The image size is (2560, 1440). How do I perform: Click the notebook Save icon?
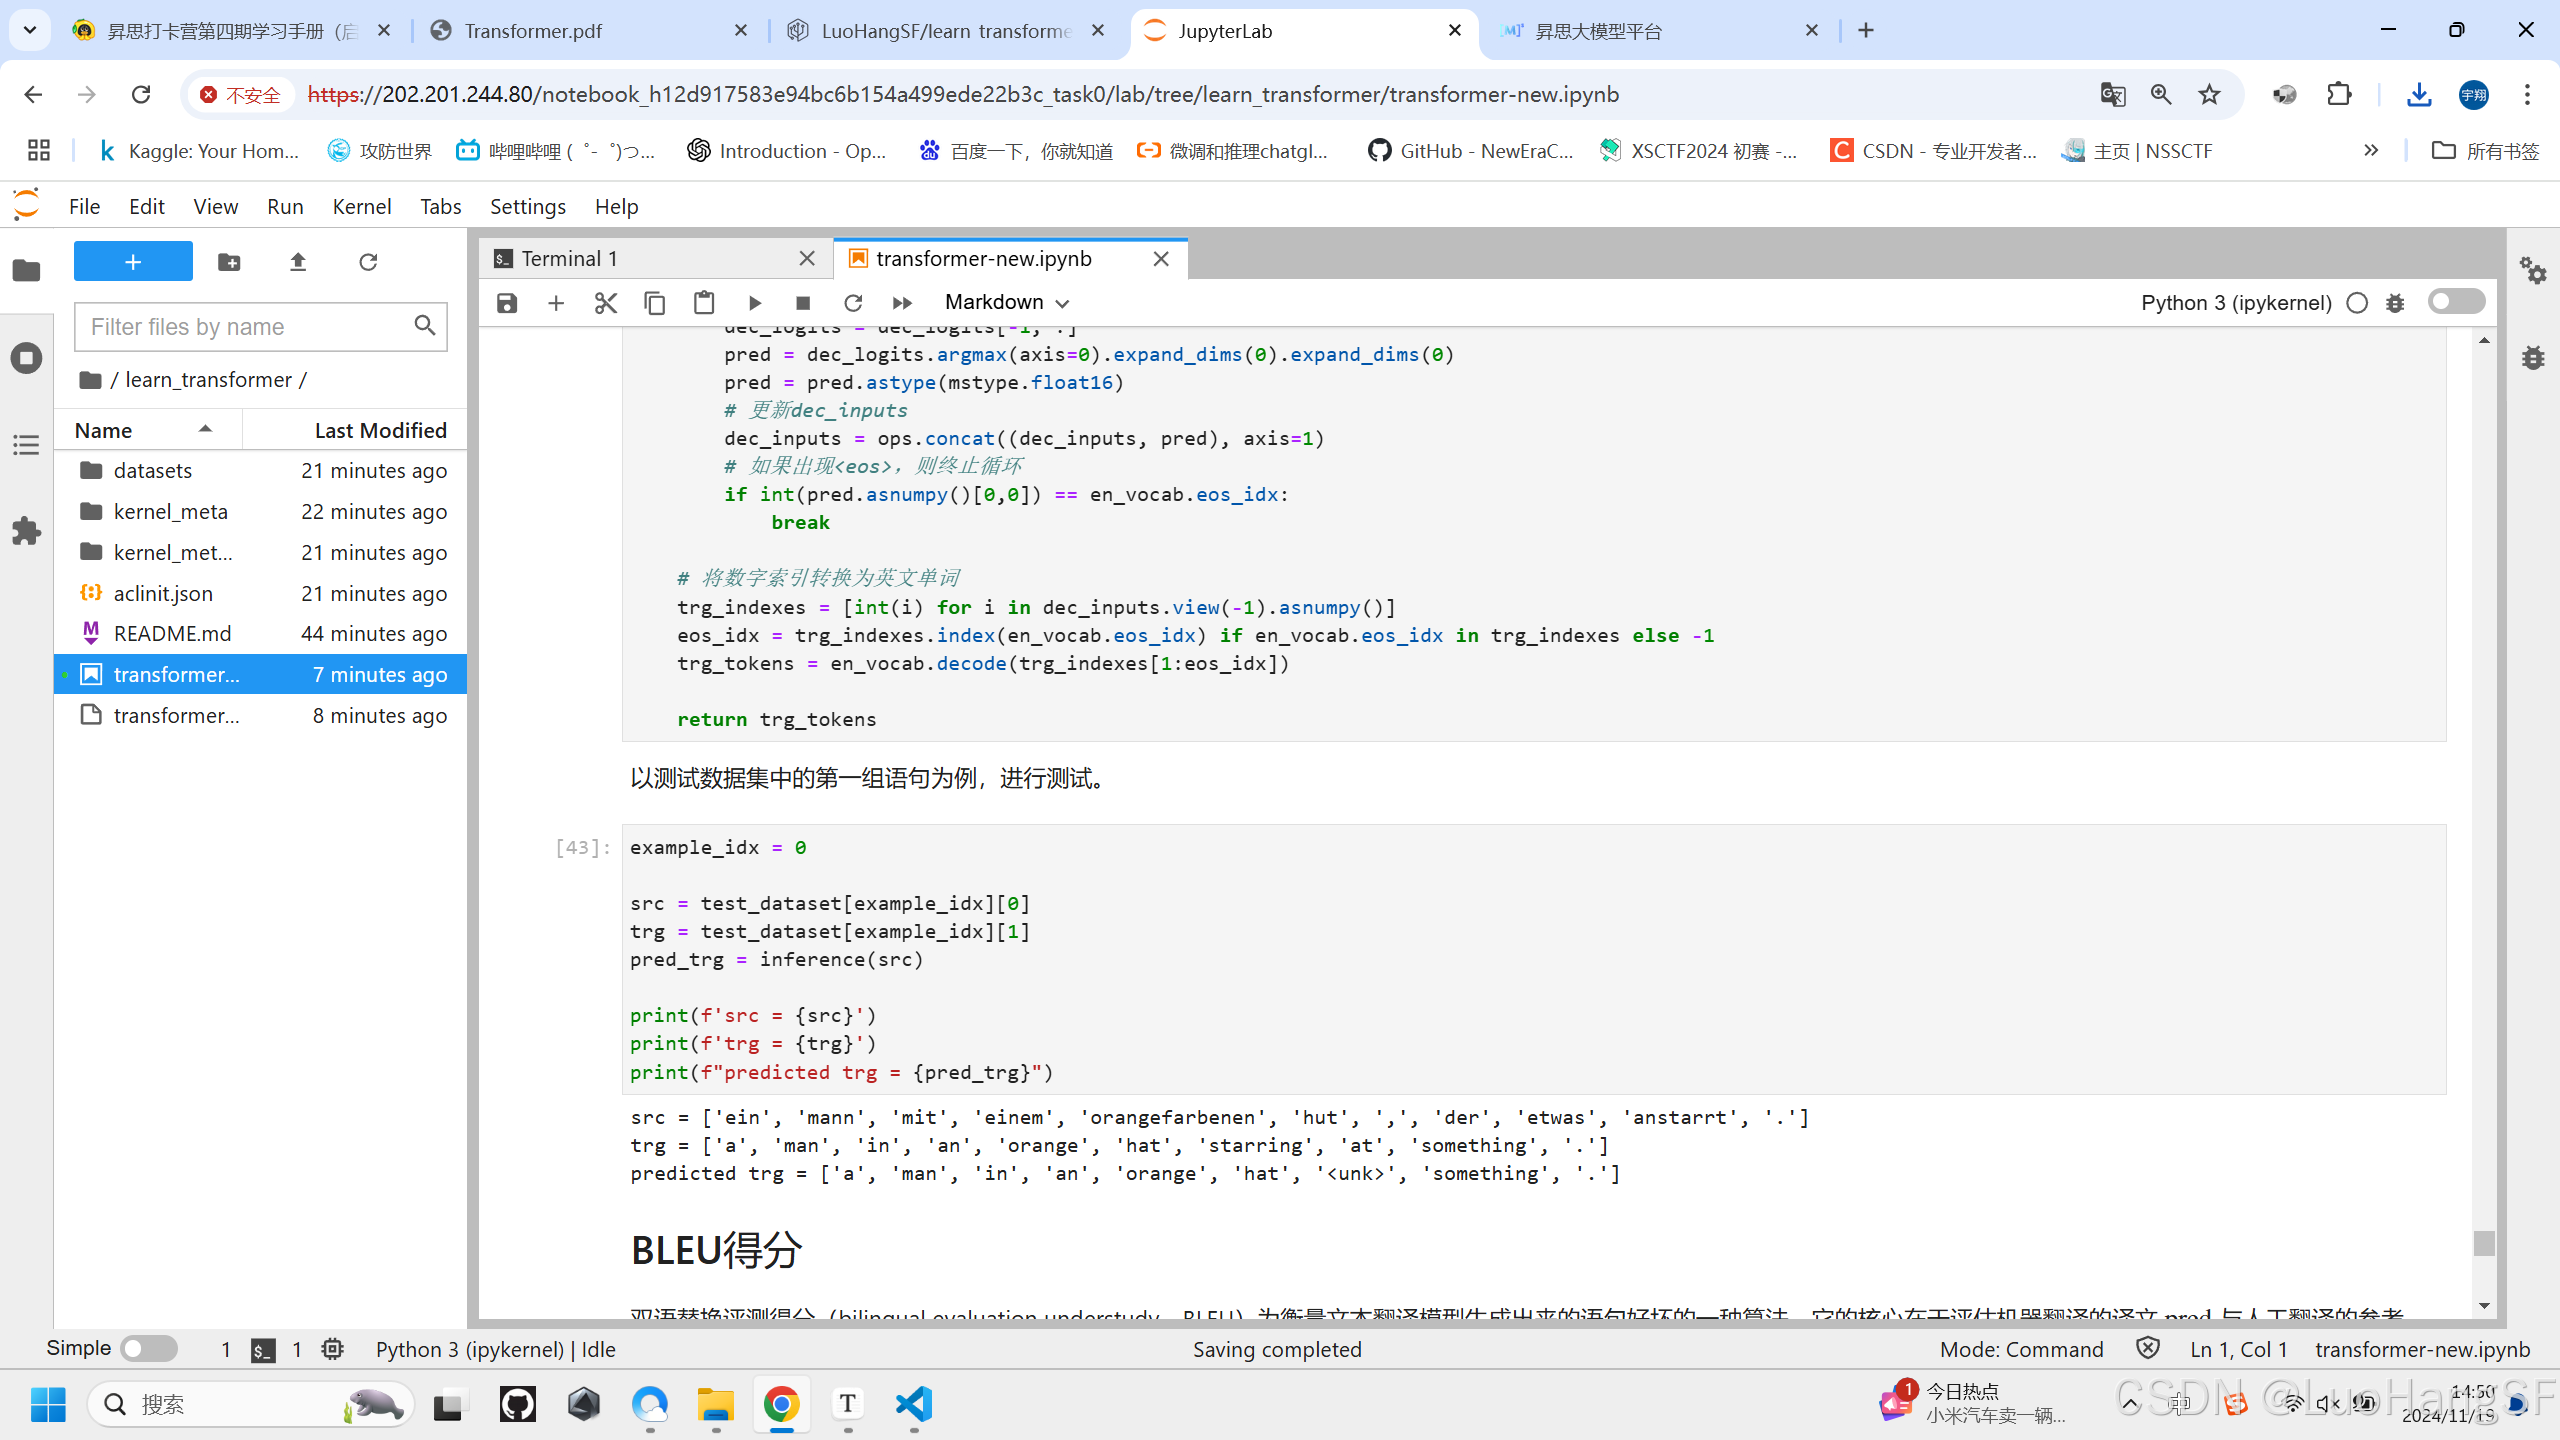click(507, 302)
